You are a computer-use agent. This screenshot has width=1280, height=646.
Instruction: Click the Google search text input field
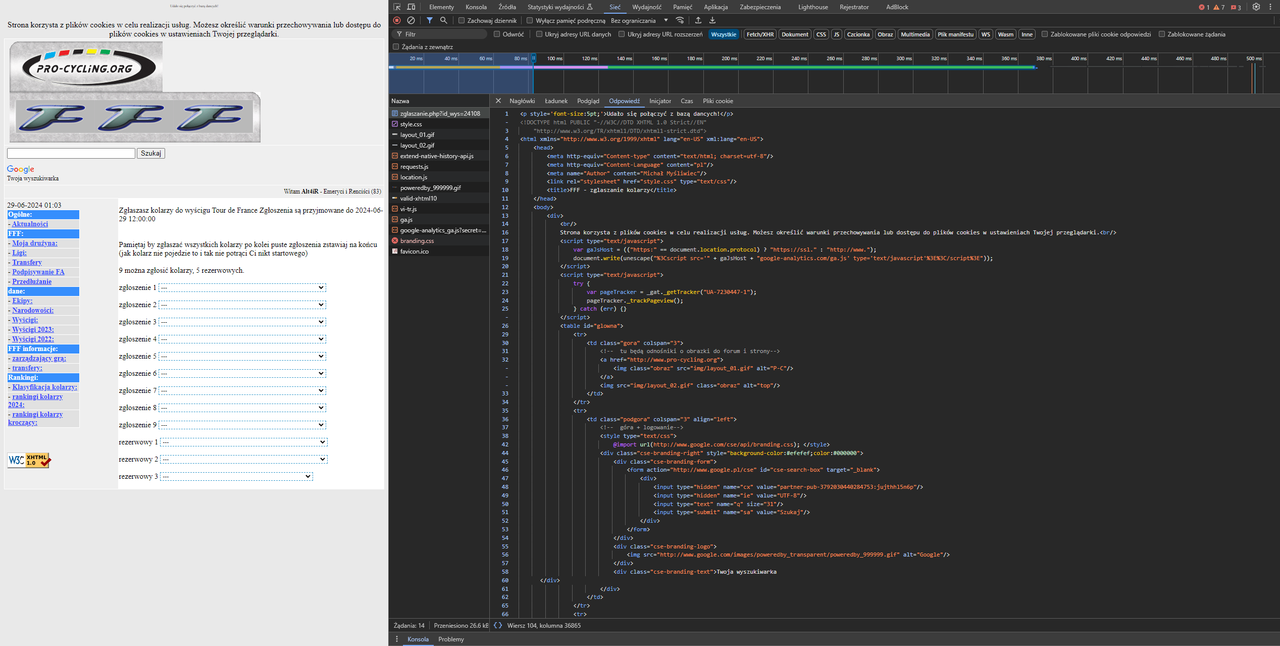(x=71, y=153)
